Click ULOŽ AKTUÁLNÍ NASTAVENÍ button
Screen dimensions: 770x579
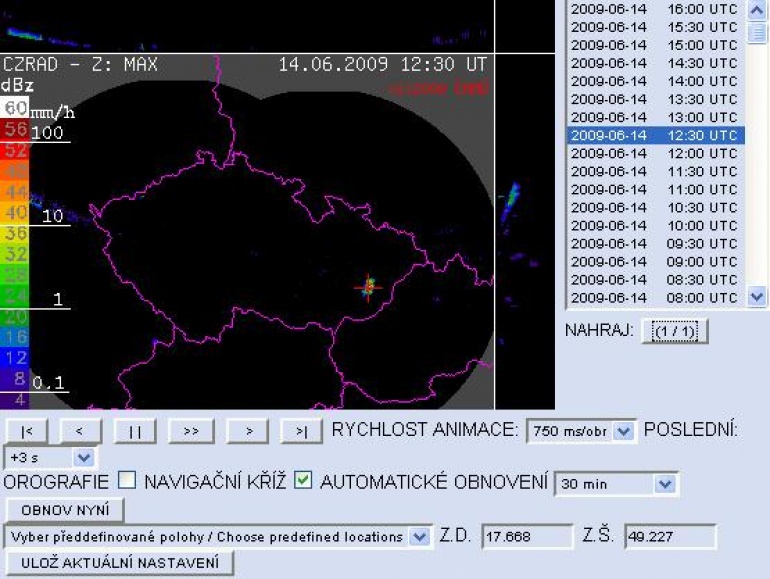click(119, 563)
